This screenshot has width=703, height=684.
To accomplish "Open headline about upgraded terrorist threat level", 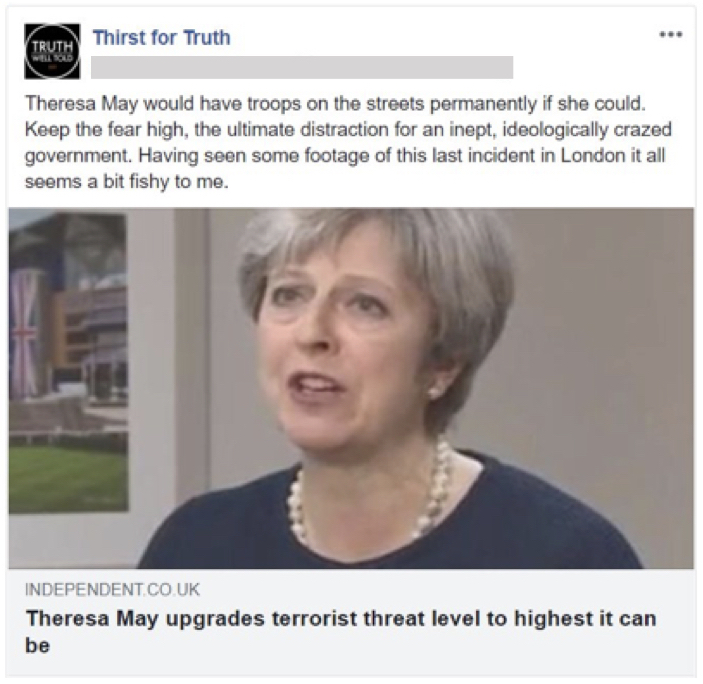I will [x=341, y=632].
